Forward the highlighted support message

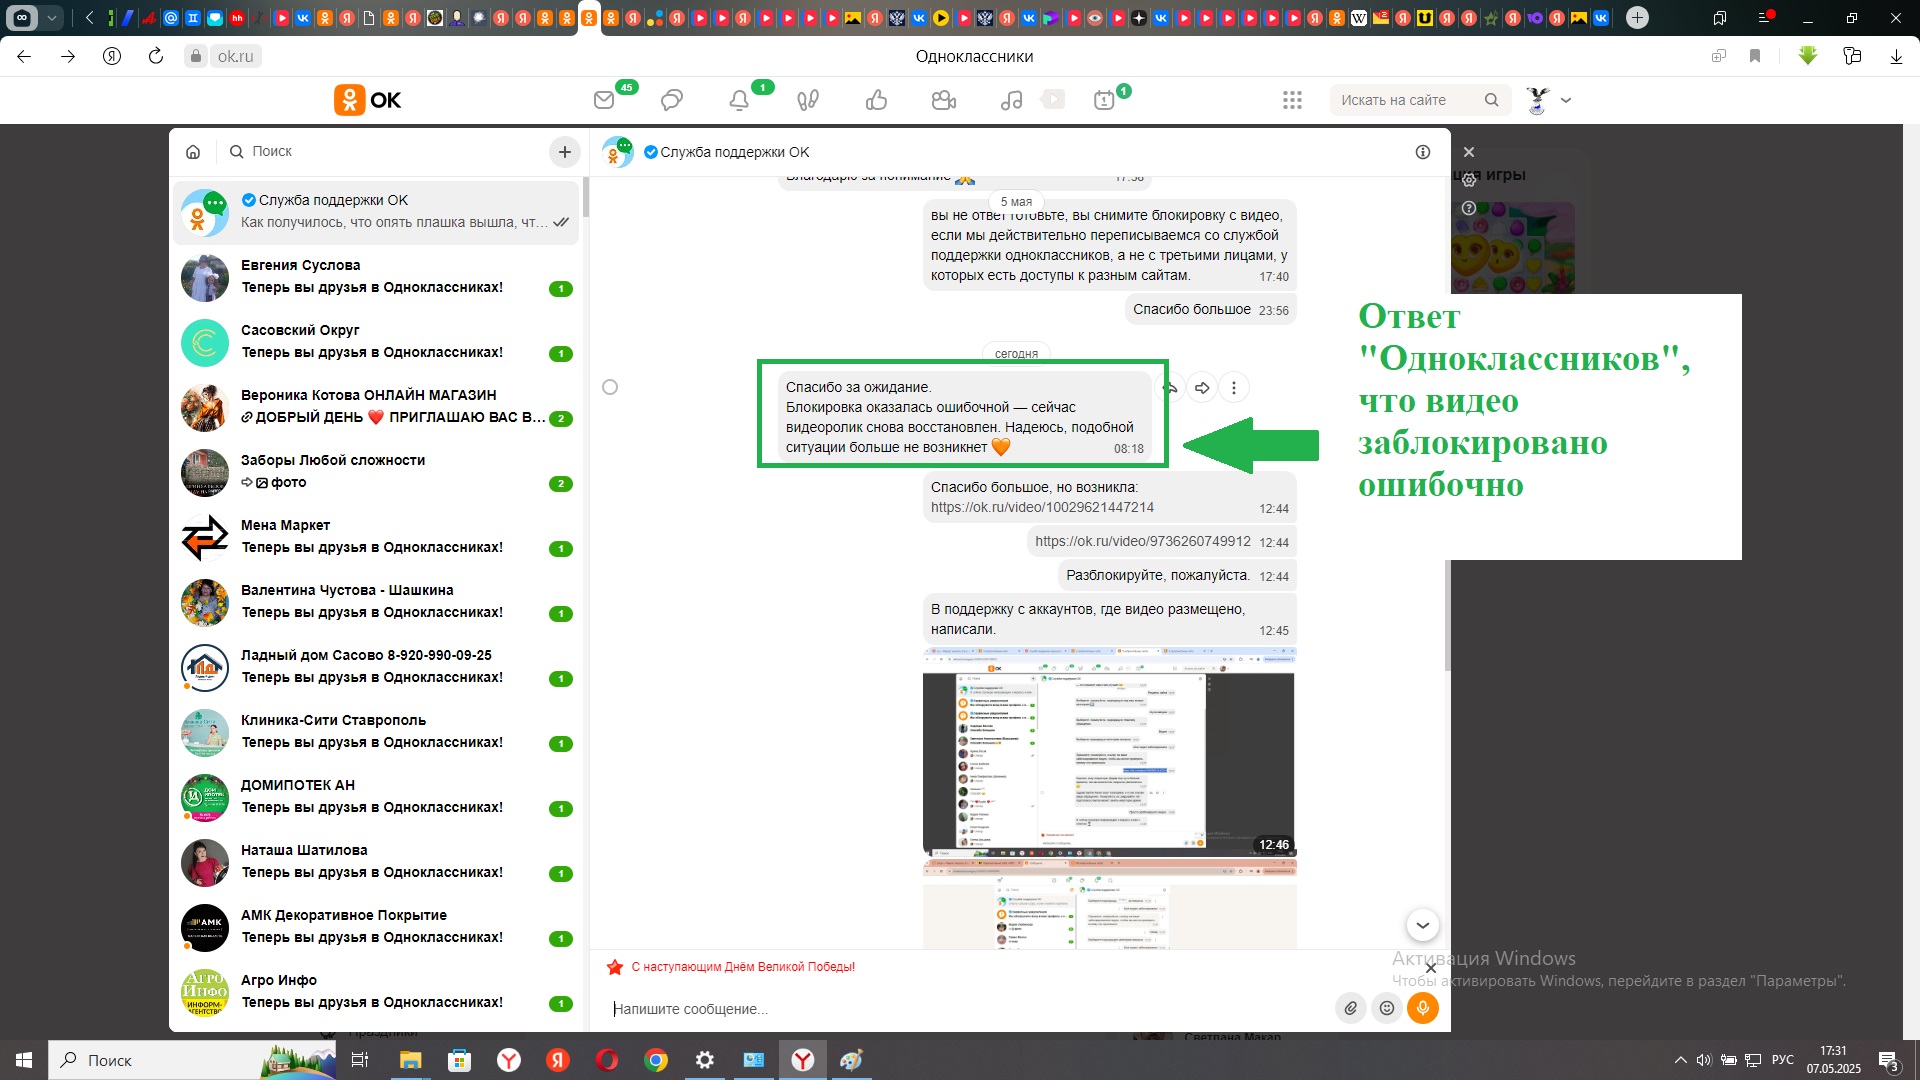pyautogui.click(x=1202, y=388)
